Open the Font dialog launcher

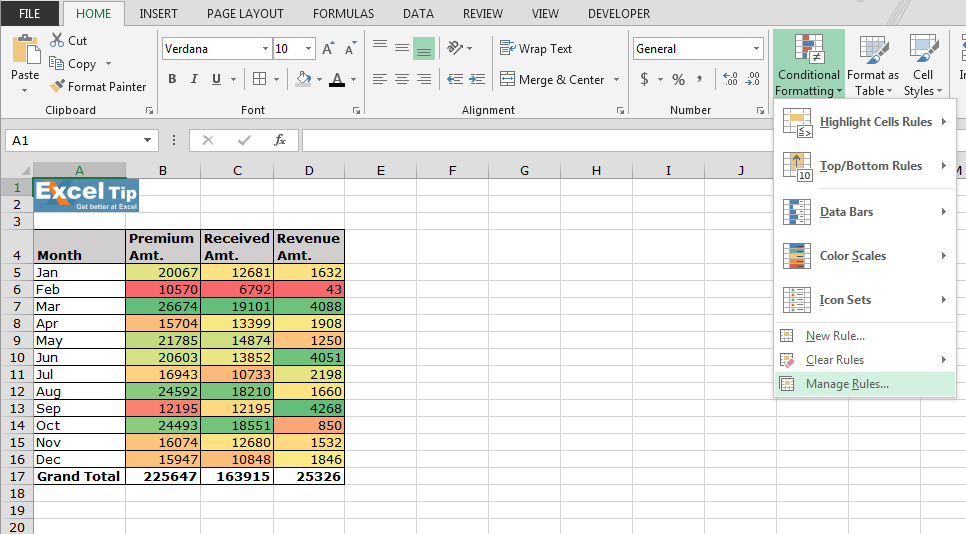tap(356, 110)
